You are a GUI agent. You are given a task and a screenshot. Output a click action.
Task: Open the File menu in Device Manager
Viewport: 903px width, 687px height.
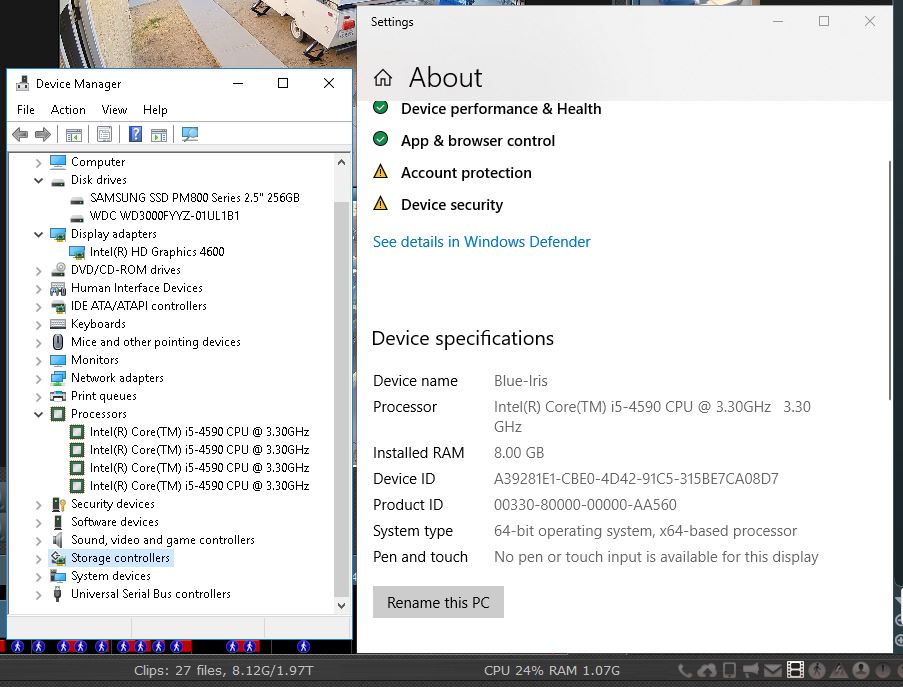(25, 109)
